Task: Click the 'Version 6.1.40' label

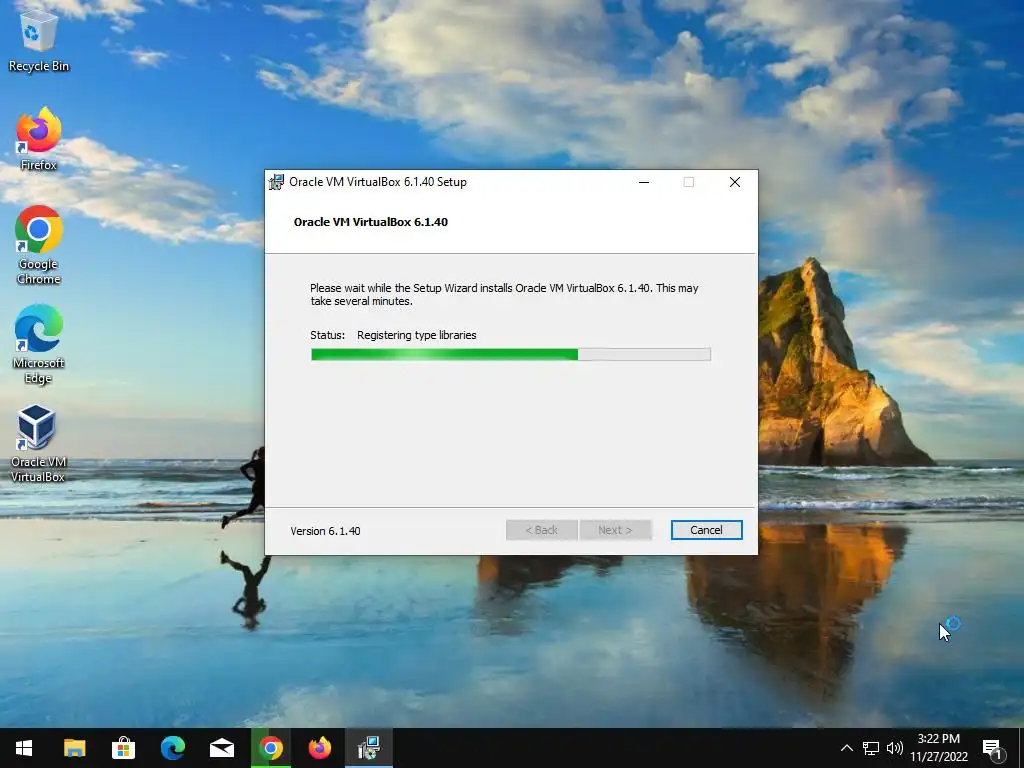Action: [325, 531]
